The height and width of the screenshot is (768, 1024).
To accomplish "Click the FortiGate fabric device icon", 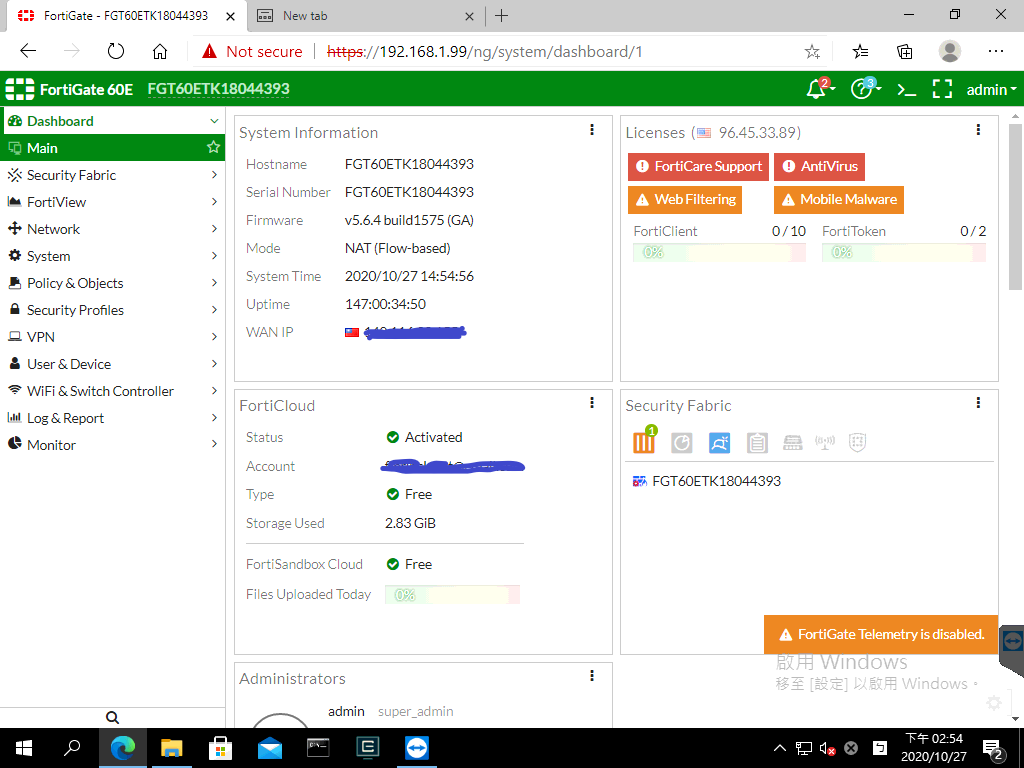I will pyautogui.click(x=644, y=442).
